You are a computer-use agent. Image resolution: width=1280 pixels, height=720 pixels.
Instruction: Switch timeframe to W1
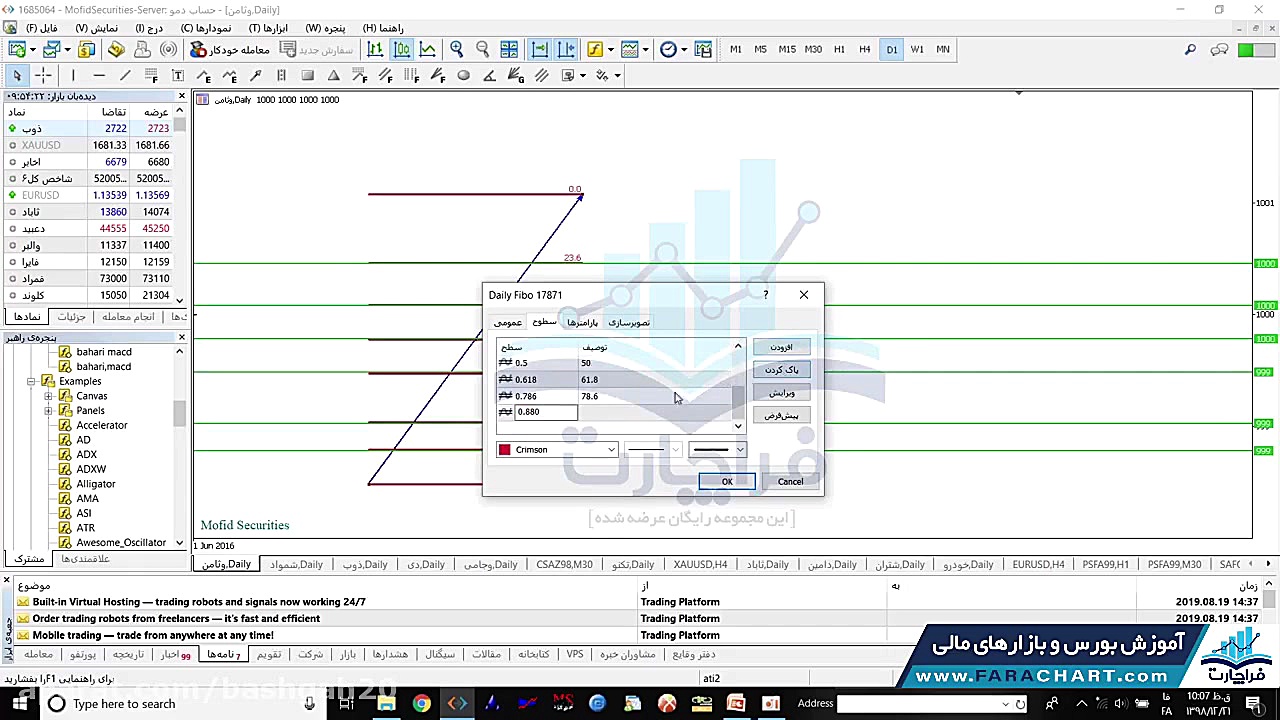(x=917, y=49)
